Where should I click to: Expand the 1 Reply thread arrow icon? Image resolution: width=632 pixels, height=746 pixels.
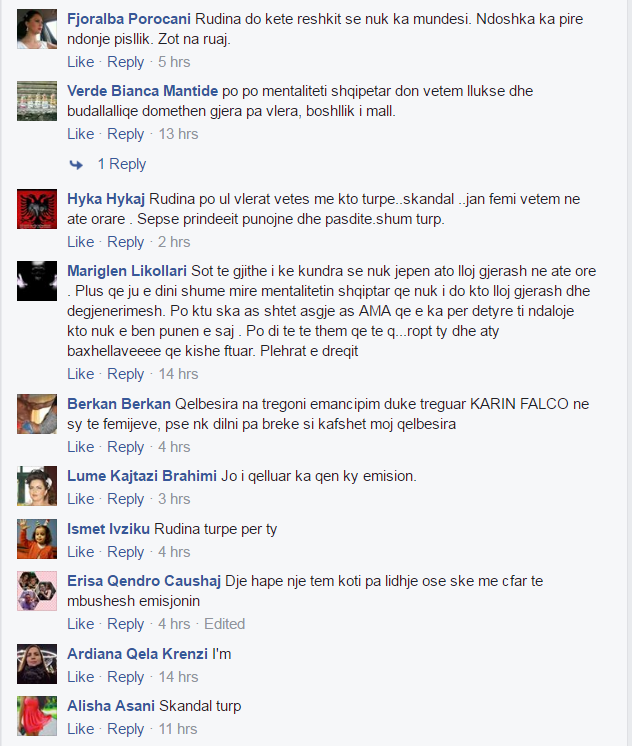[x=76, y=165]
